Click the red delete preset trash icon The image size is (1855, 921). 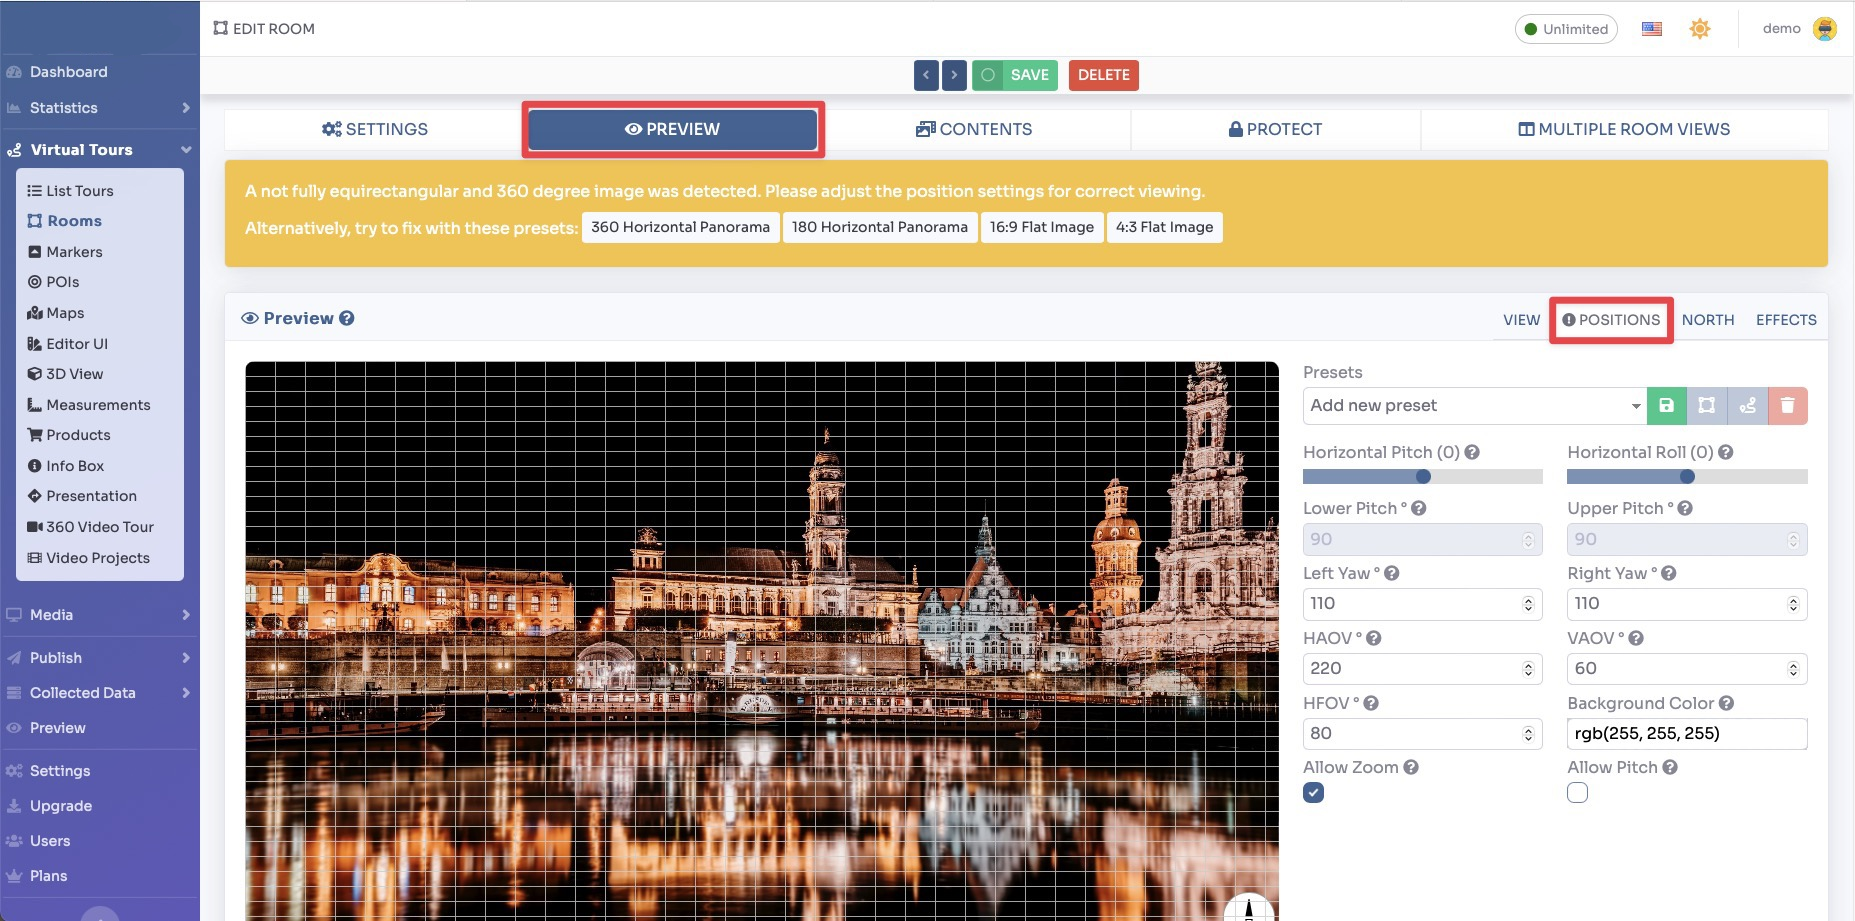point(1787,406)
